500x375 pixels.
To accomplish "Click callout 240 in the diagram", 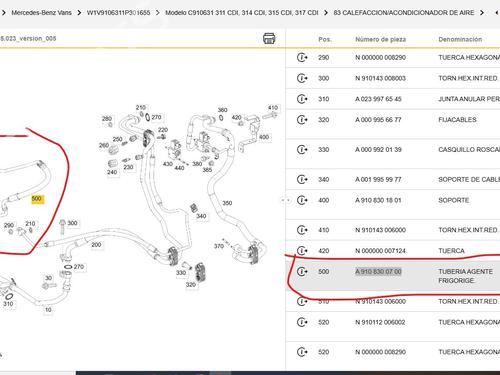I will (112, 172).
